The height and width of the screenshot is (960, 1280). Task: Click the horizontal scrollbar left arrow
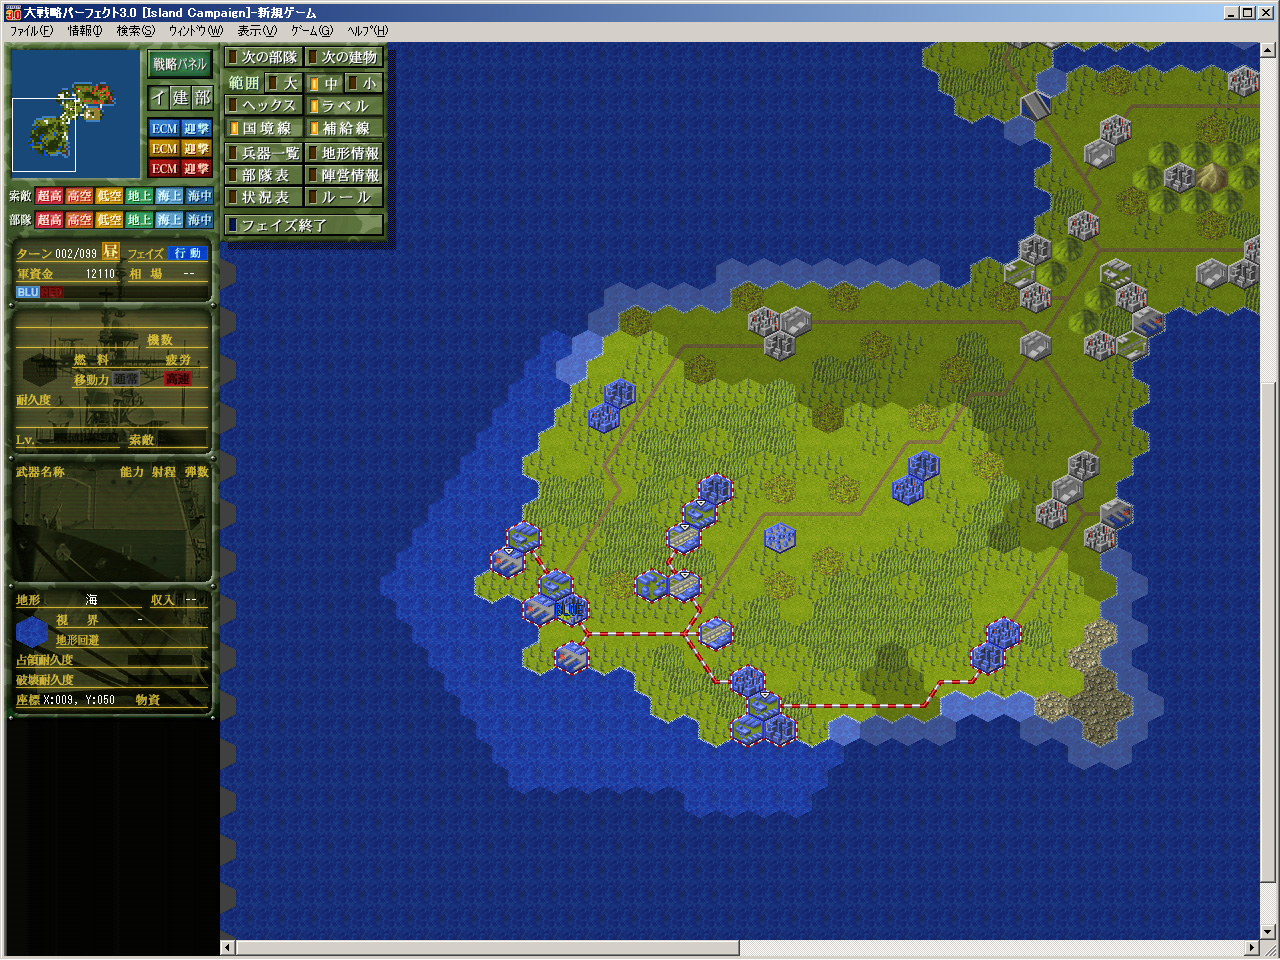tap(227, 947)
